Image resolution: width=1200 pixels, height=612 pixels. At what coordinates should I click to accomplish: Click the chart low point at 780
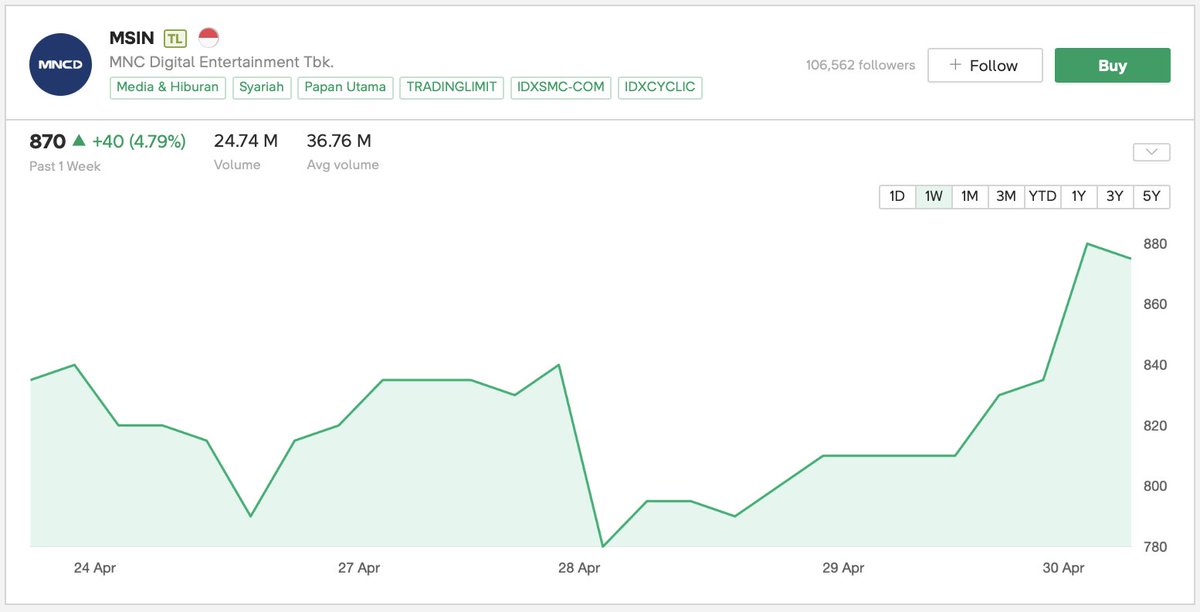click(602, 546)
